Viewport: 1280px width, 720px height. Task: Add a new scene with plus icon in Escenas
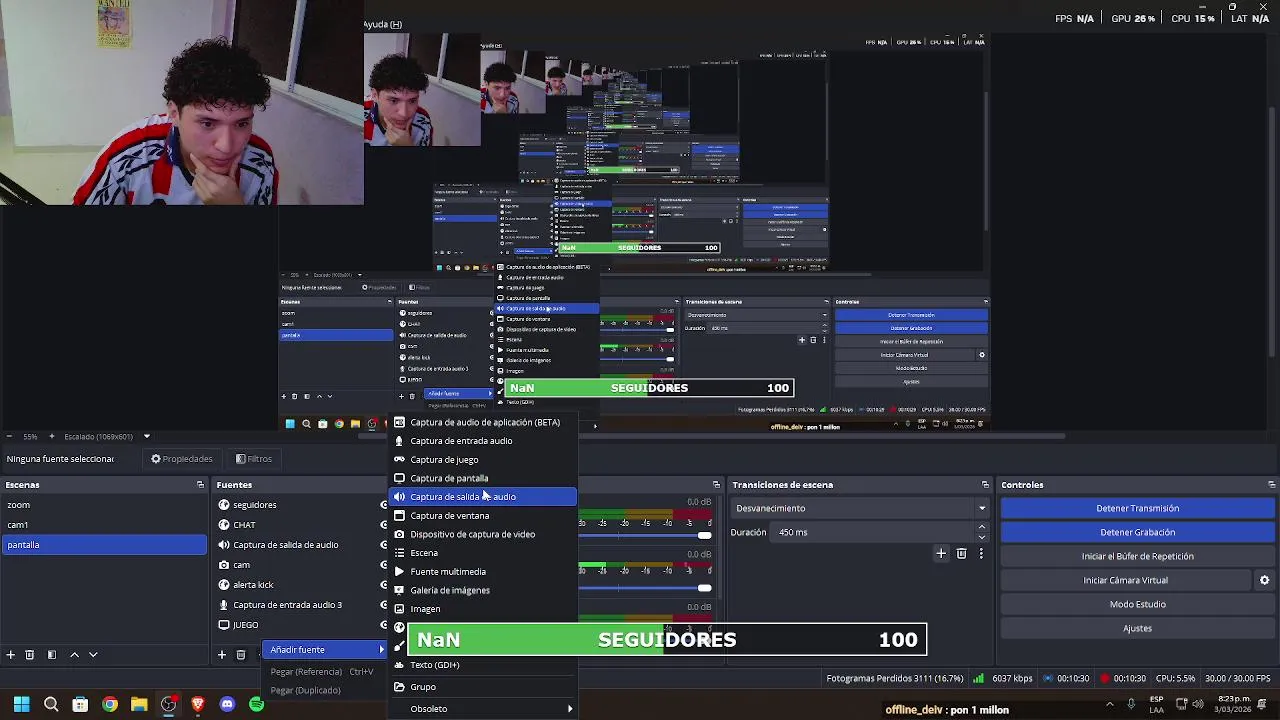pyautogui.click(x=10, y=655)
